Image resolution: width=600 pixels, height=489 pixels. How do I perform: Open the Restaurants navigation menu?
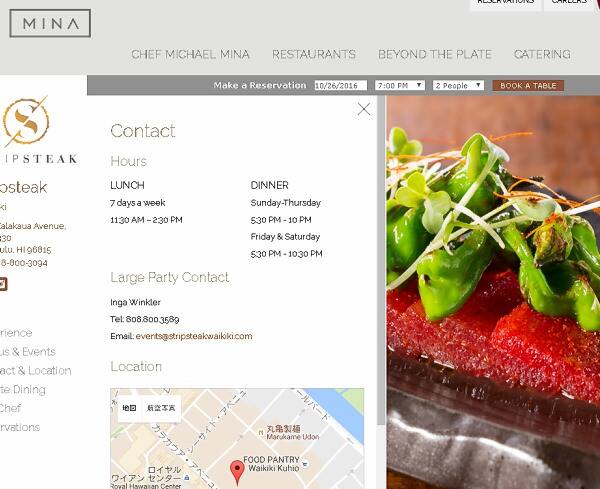314,54
